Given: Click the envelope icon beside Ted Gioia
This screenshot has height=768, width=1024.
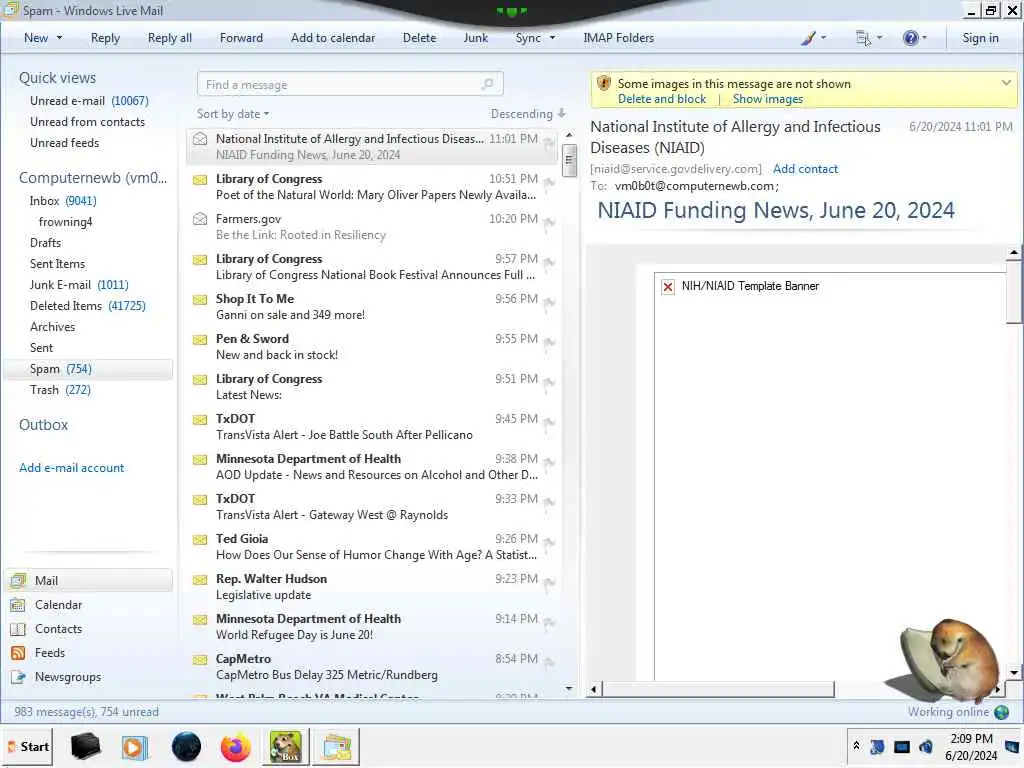Looking at the screenshot, I should pyautogui.click(x=200, y=539).
